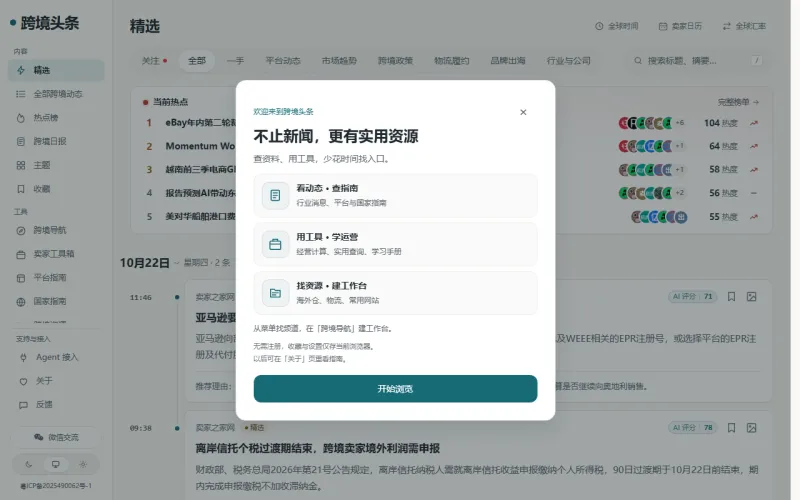Click the ICP备 registration number link
Screen dimensions: 800x500
56,486
